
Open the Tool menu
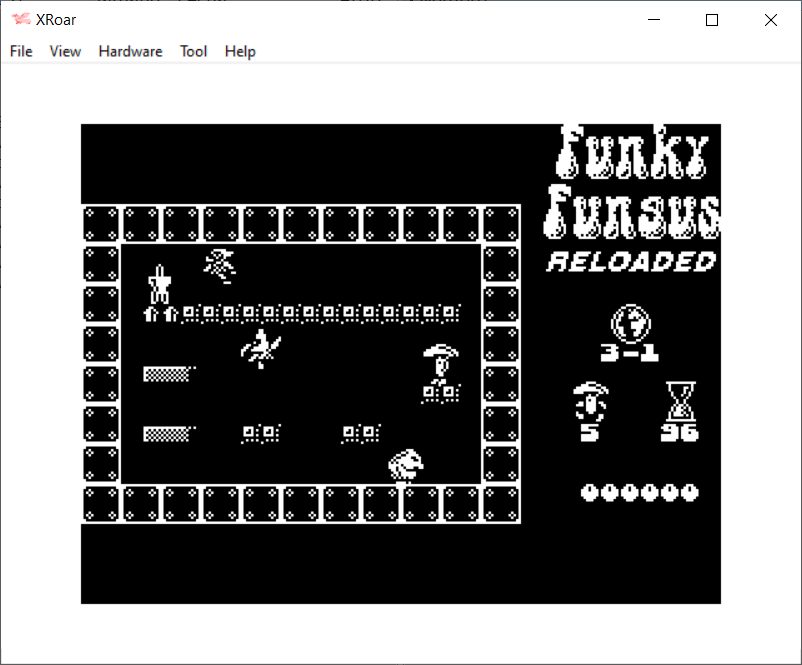(x=193, y=51)
